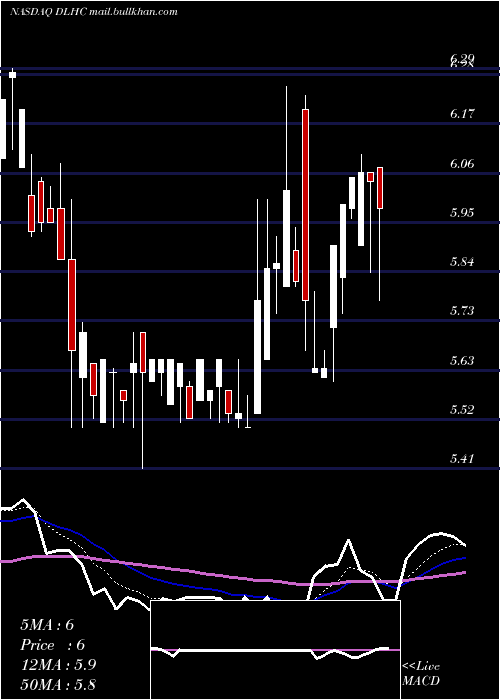This screenshot has height=700, width=500.
Task: Click the NASDAQ DLHC mail.bullkhan.com header text
Action: click(x=94, y=12)
